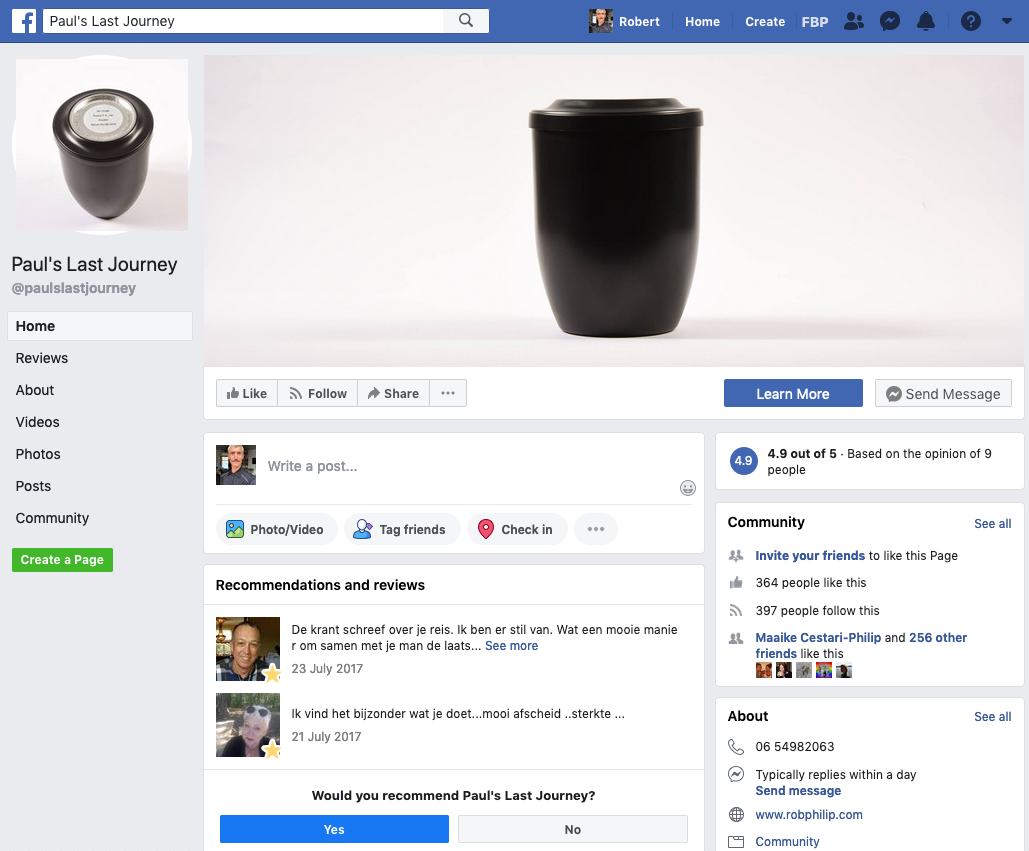Open the Videos section in sidebar
This screenshot has width=1029, height=851.
click(x=37, y=423)
